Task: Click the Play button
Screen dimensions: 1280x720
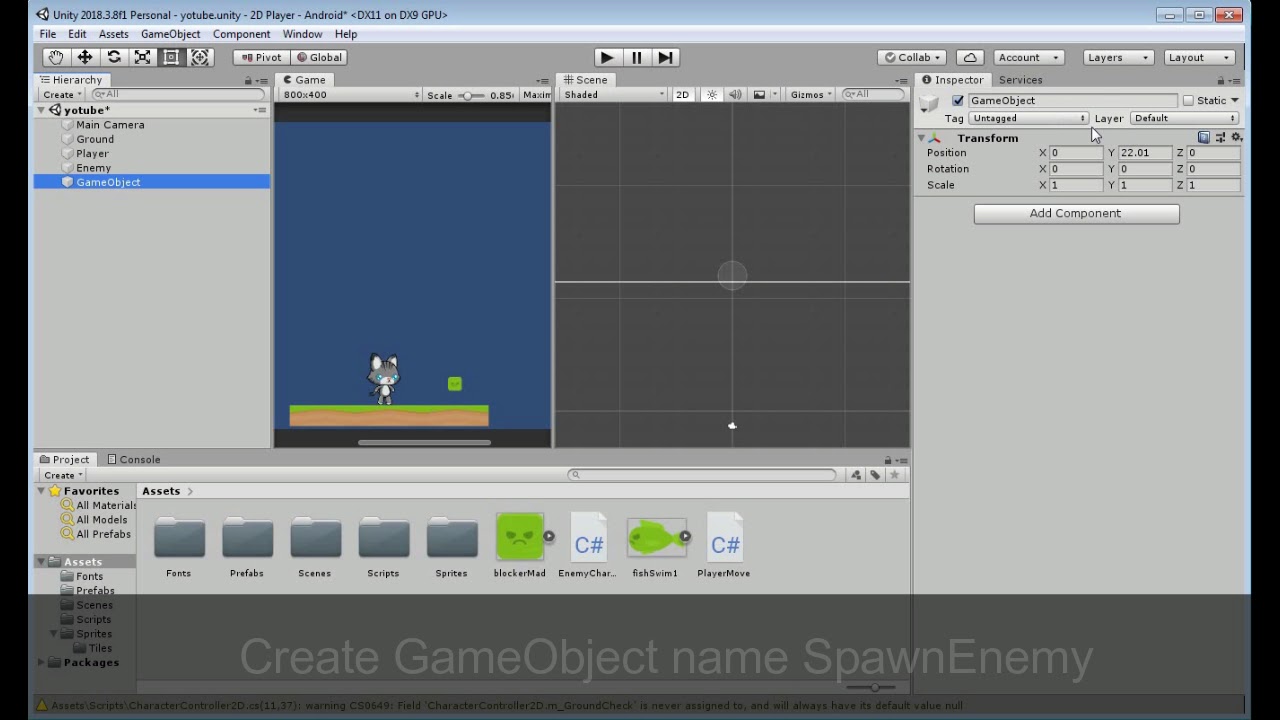Action: pyautogui.click(x=606, y=57)
